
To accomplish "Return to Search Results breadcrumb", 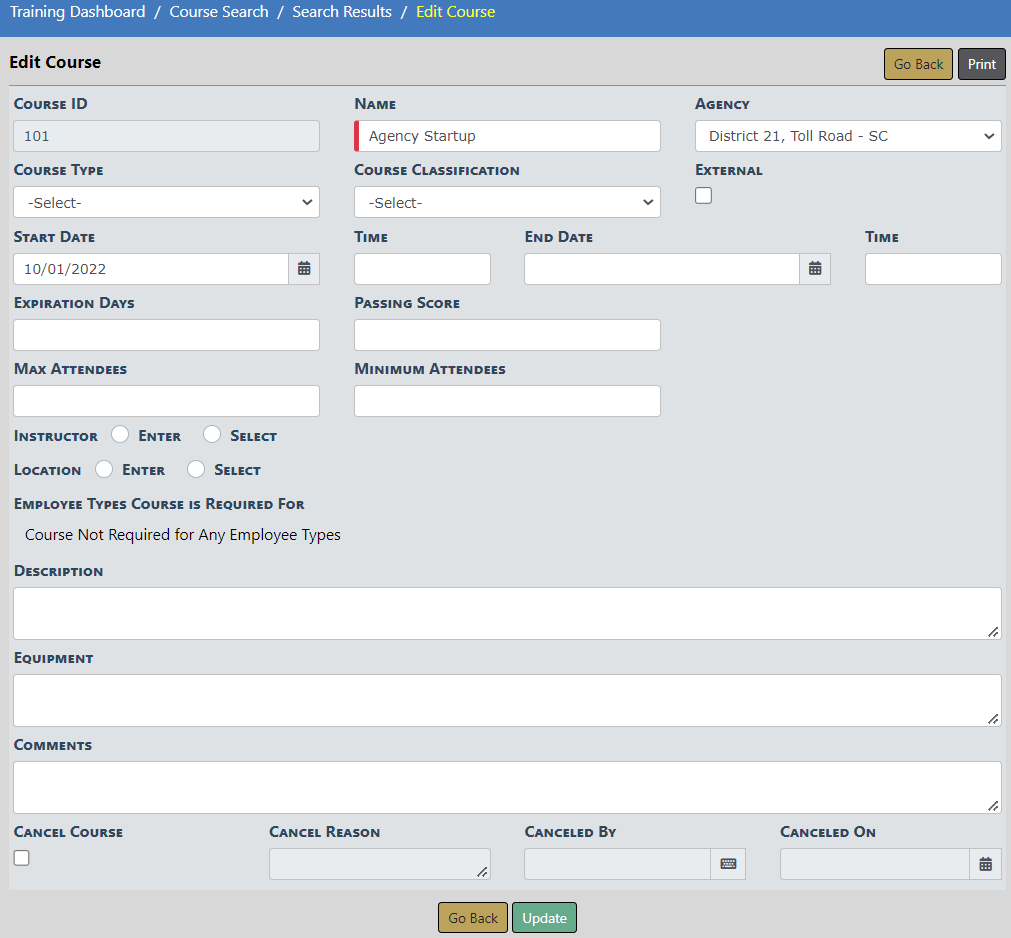I will point(342,12).
